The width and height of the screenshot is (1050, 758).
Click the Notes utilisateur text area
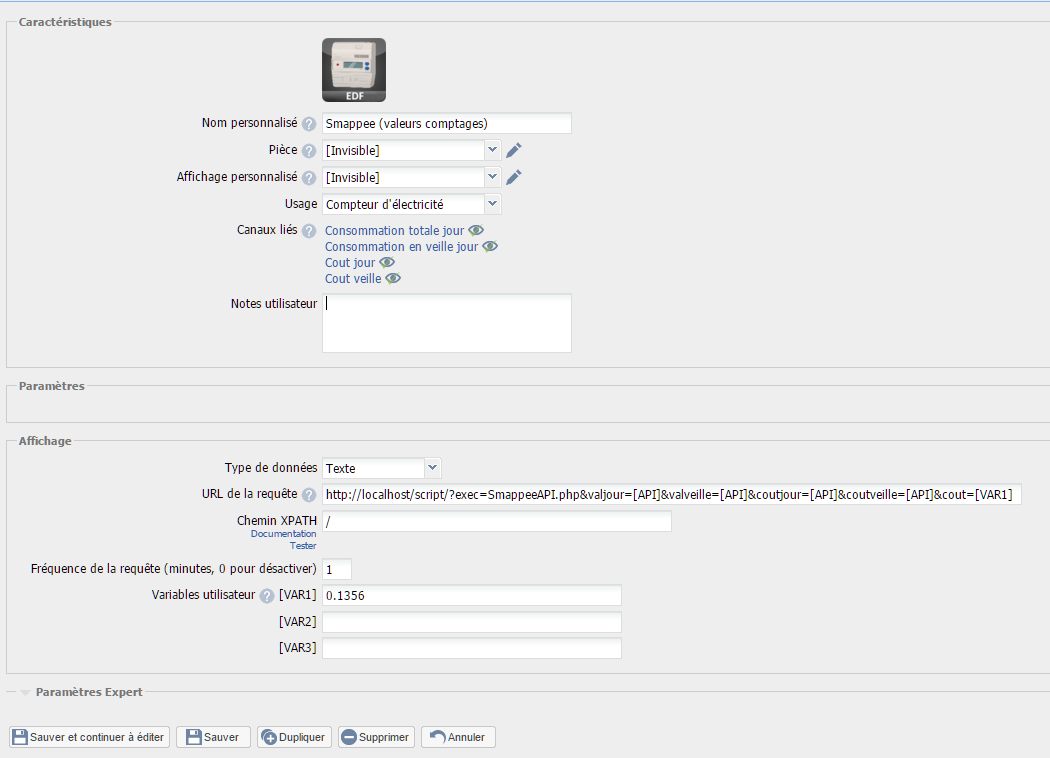coord(446,323)
